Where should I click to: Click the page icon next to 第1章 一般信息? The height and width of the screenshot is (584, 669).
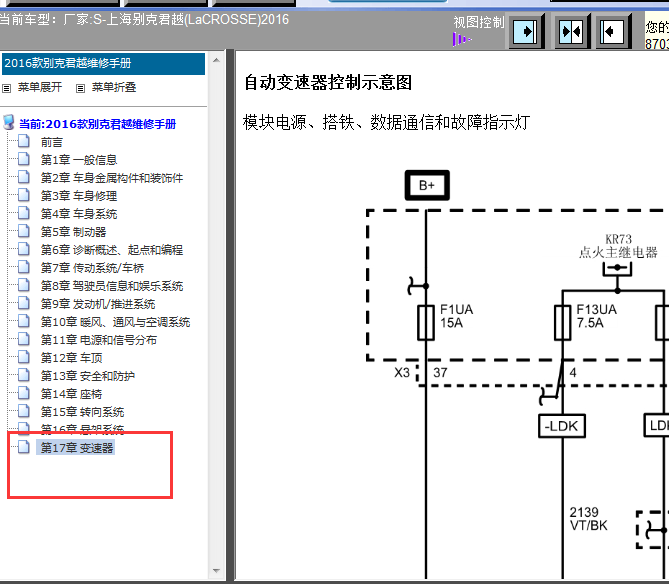(x=23, y=159)
